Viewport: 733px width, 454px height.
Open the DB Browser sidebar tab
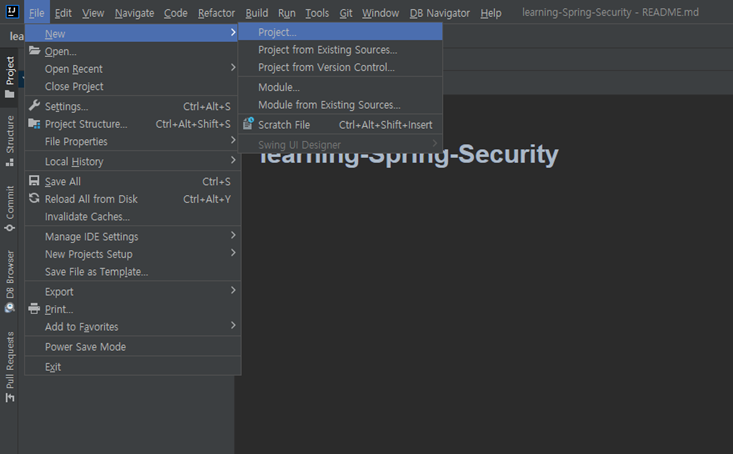9,281
